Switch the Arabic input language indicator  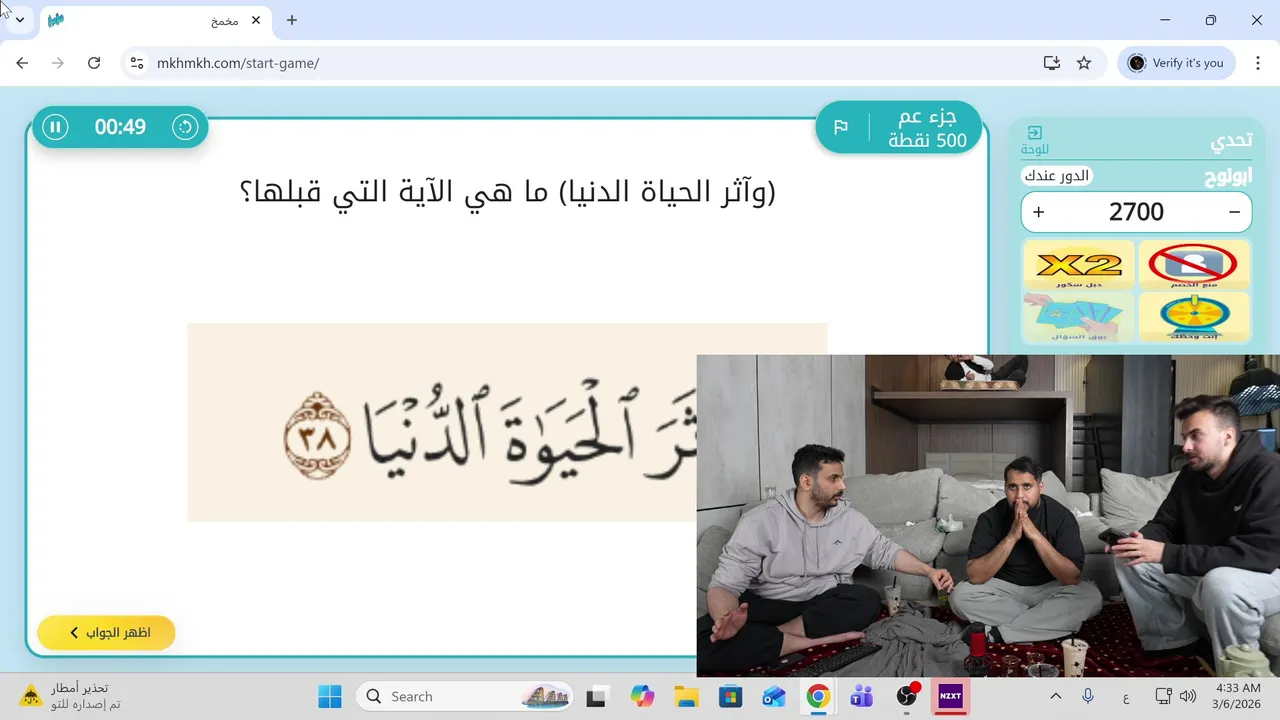coord(1126,696)
